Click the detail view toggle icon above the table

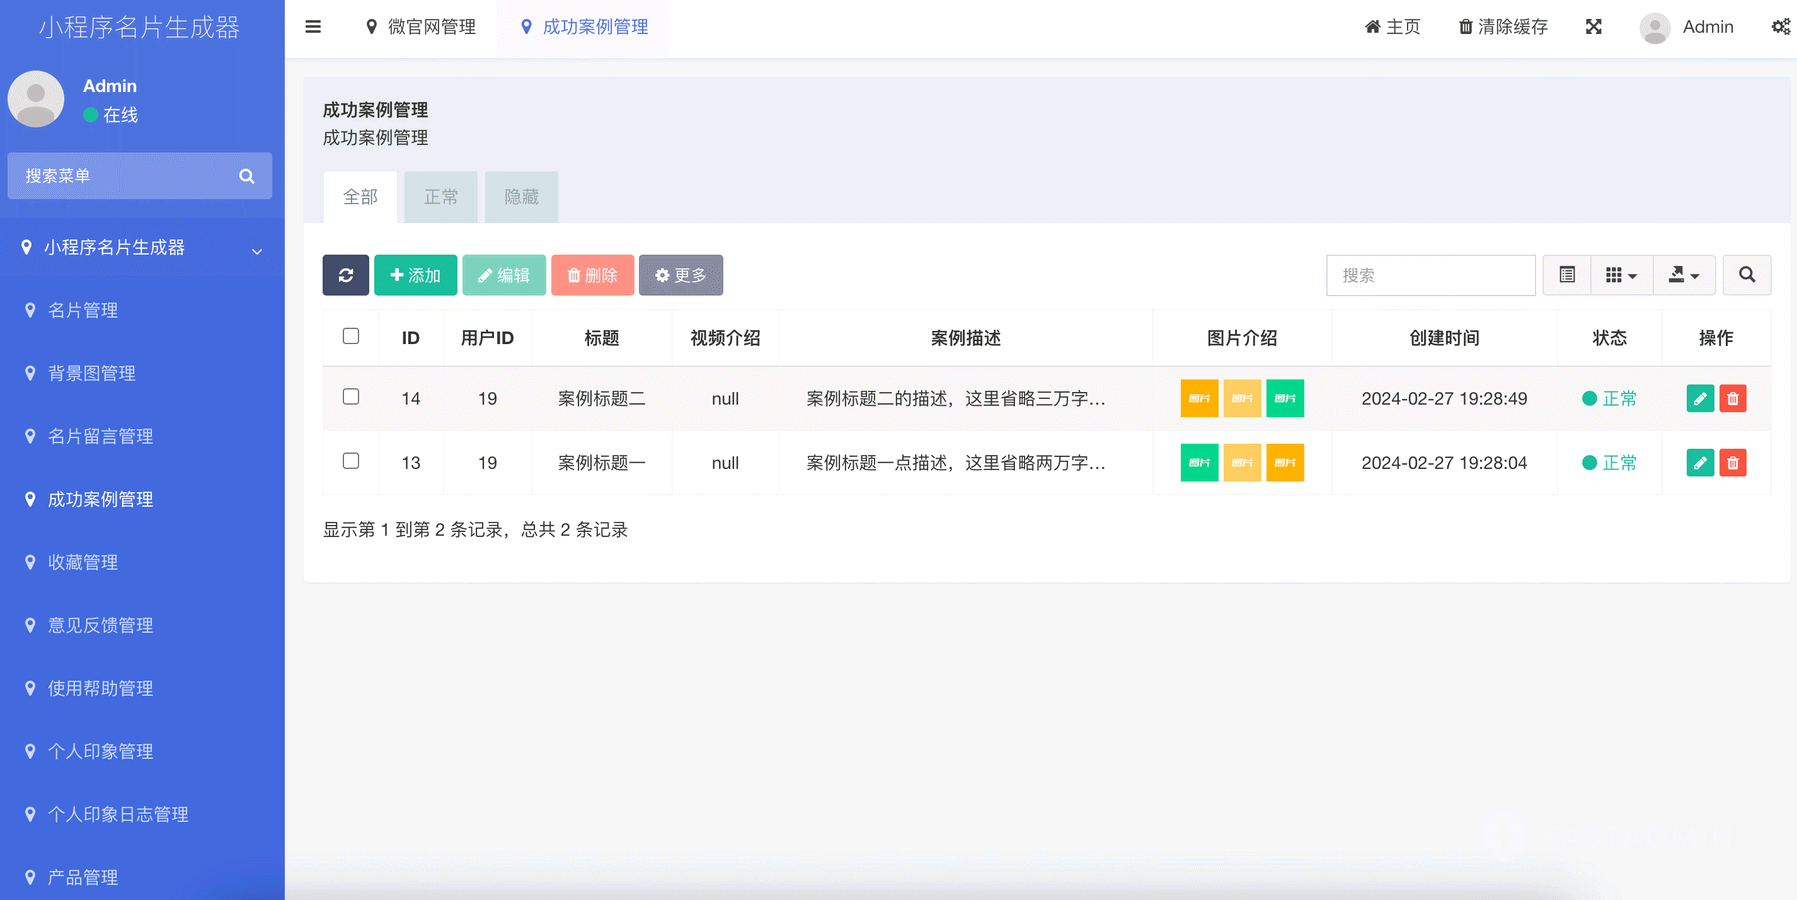point(1566,275)
